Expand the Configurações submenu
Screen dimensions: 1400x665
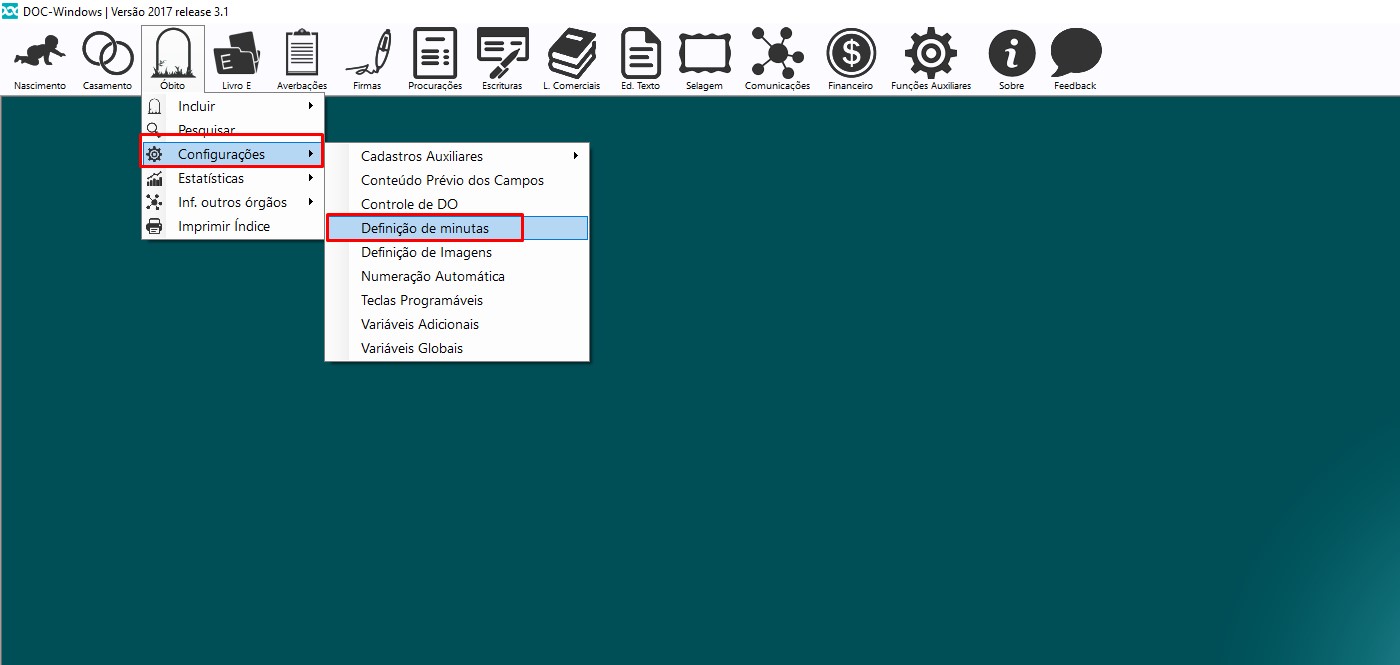232,154
